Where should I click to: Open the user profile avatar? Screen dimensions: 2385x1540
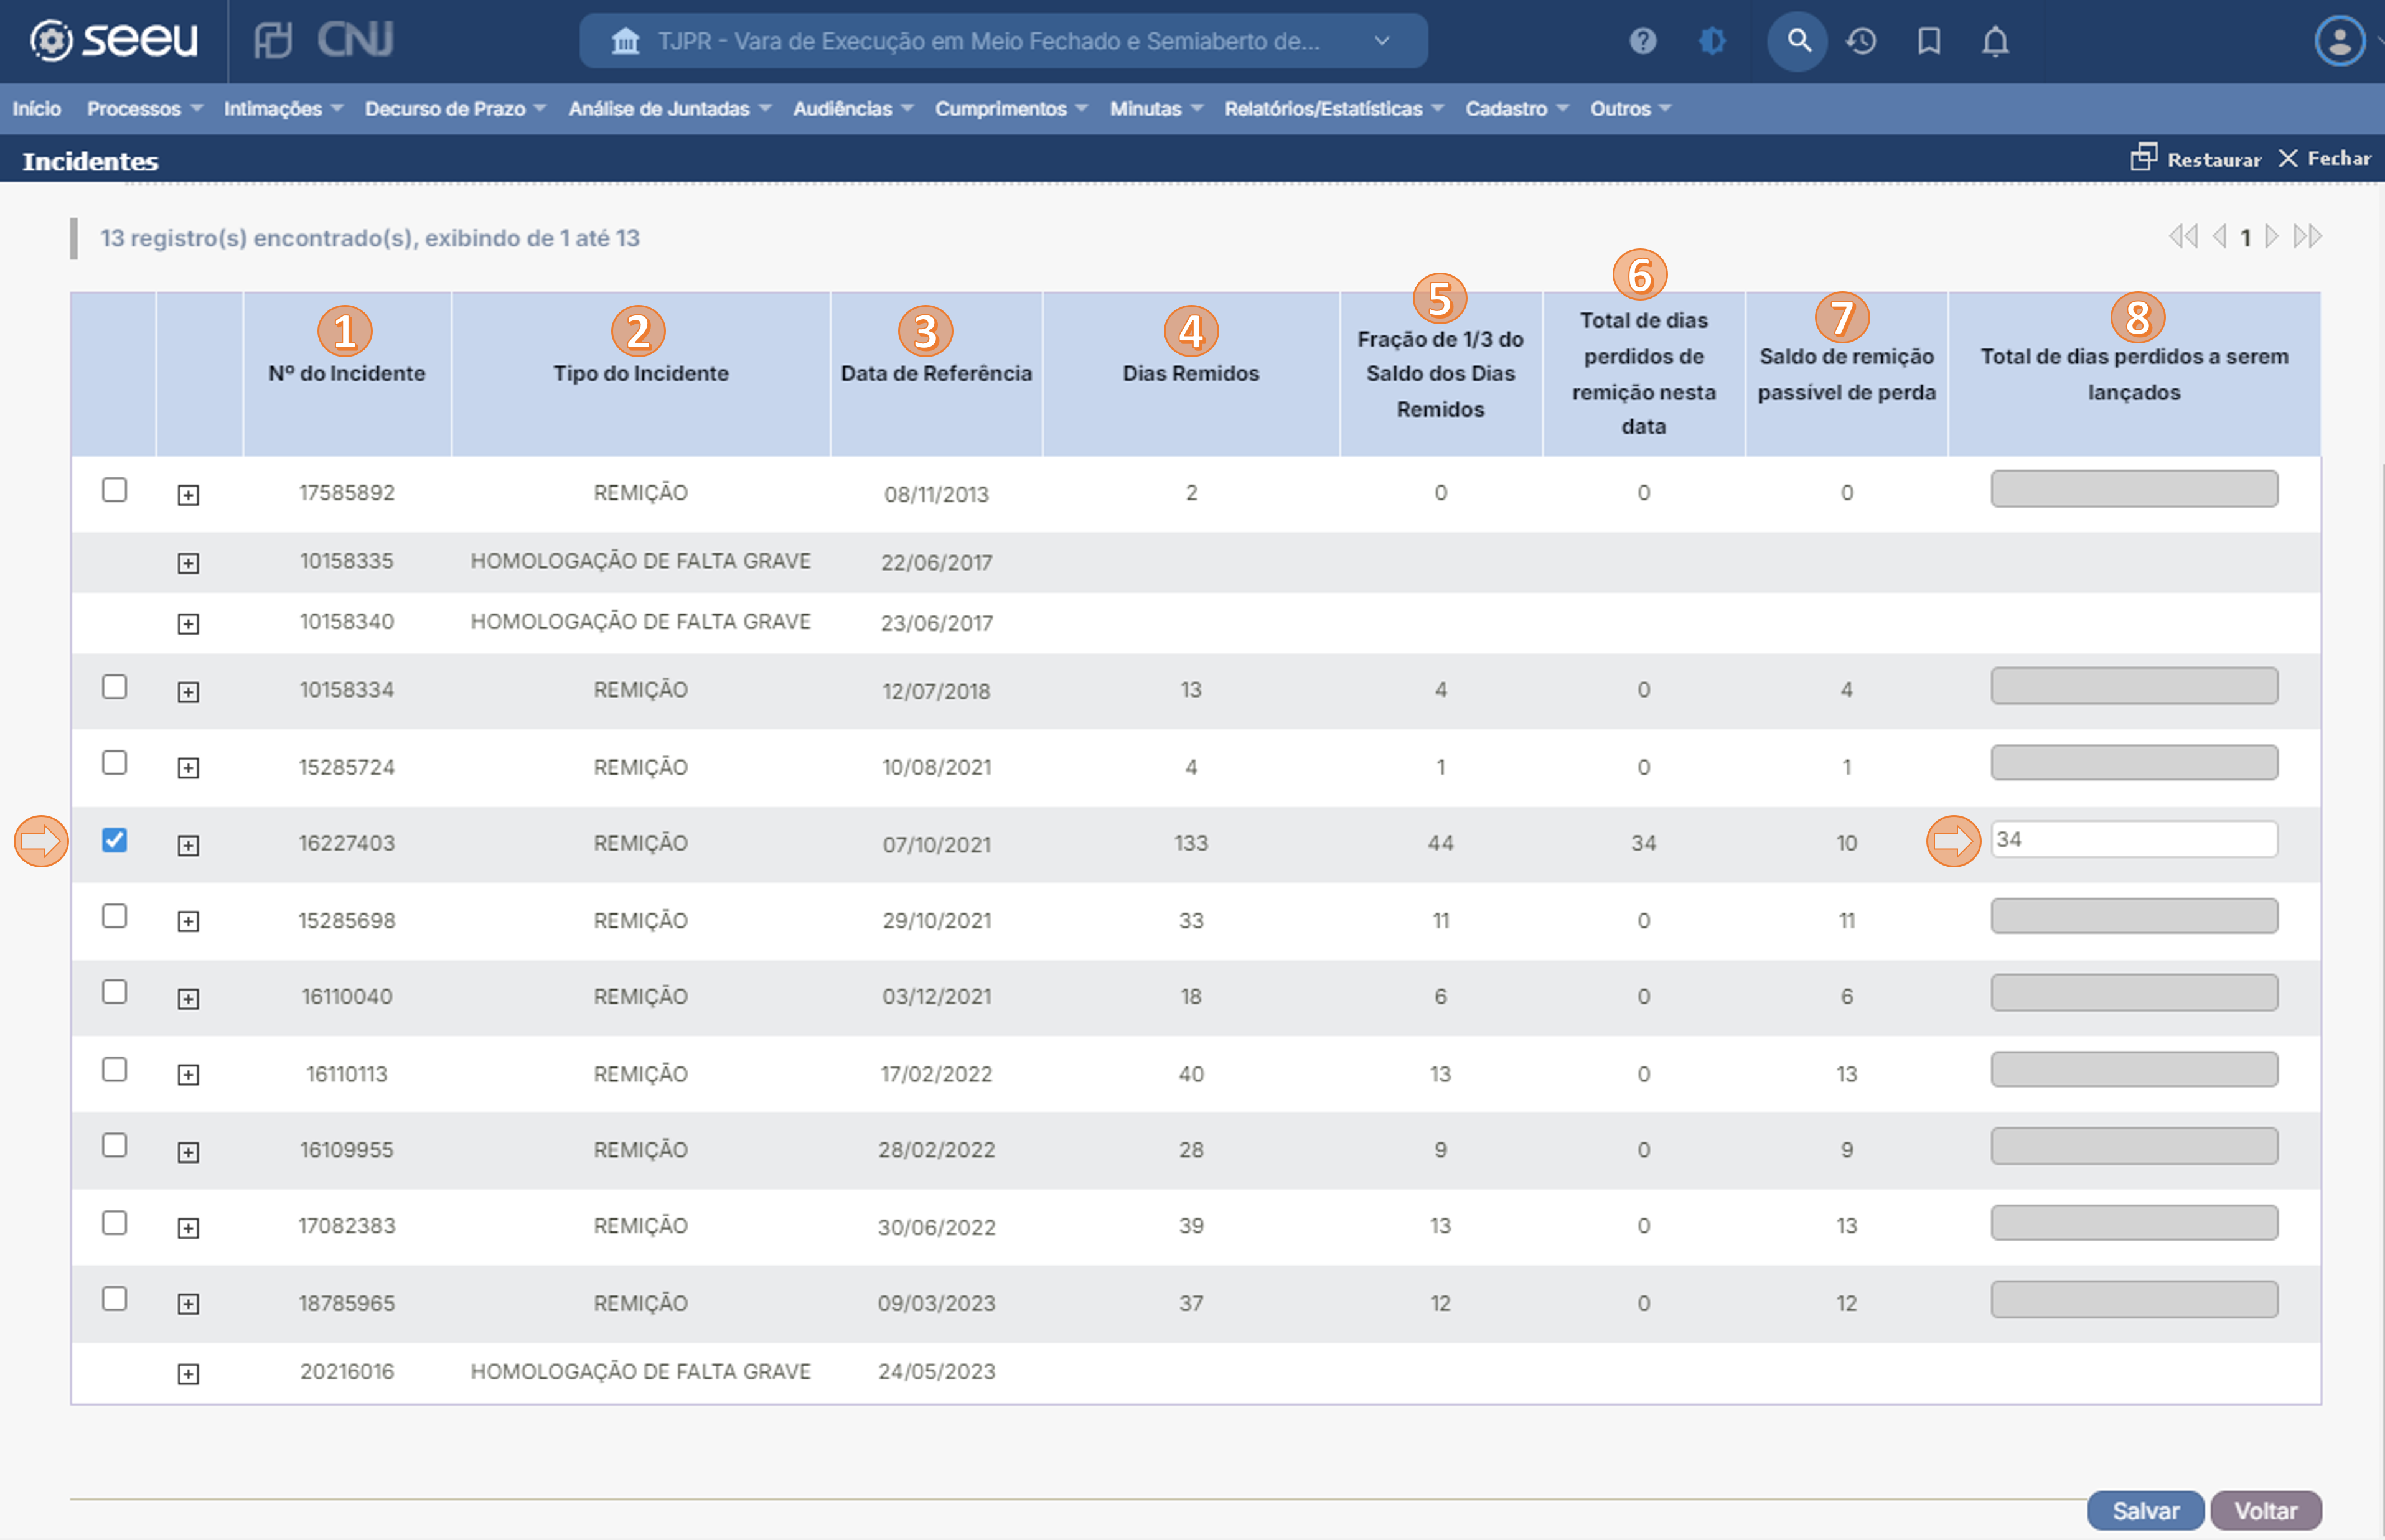2339,41
